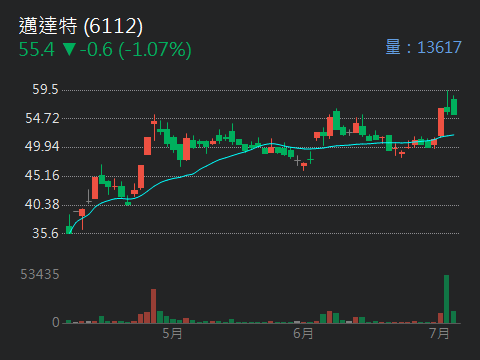The image size is (480, 360).
Task: Click the volume label 量：13617
Action: (423, 47)
